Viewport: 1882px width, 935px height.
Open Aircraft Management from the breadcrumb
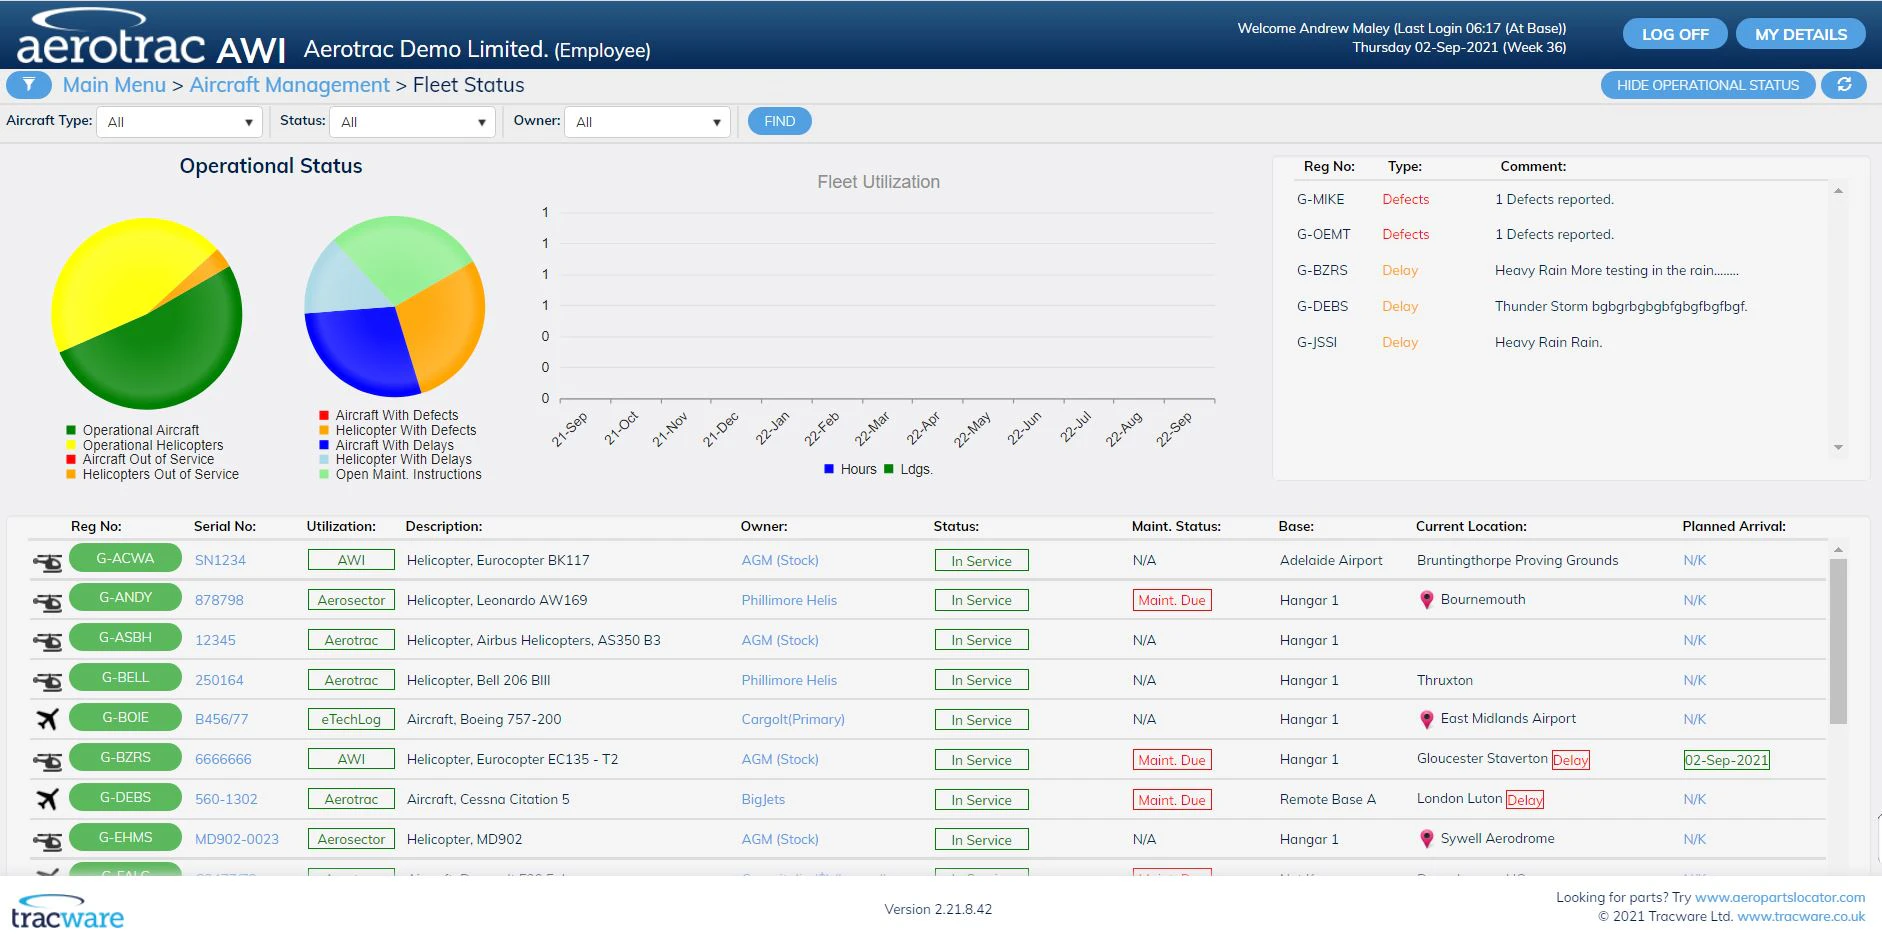(x=290, y=85)
